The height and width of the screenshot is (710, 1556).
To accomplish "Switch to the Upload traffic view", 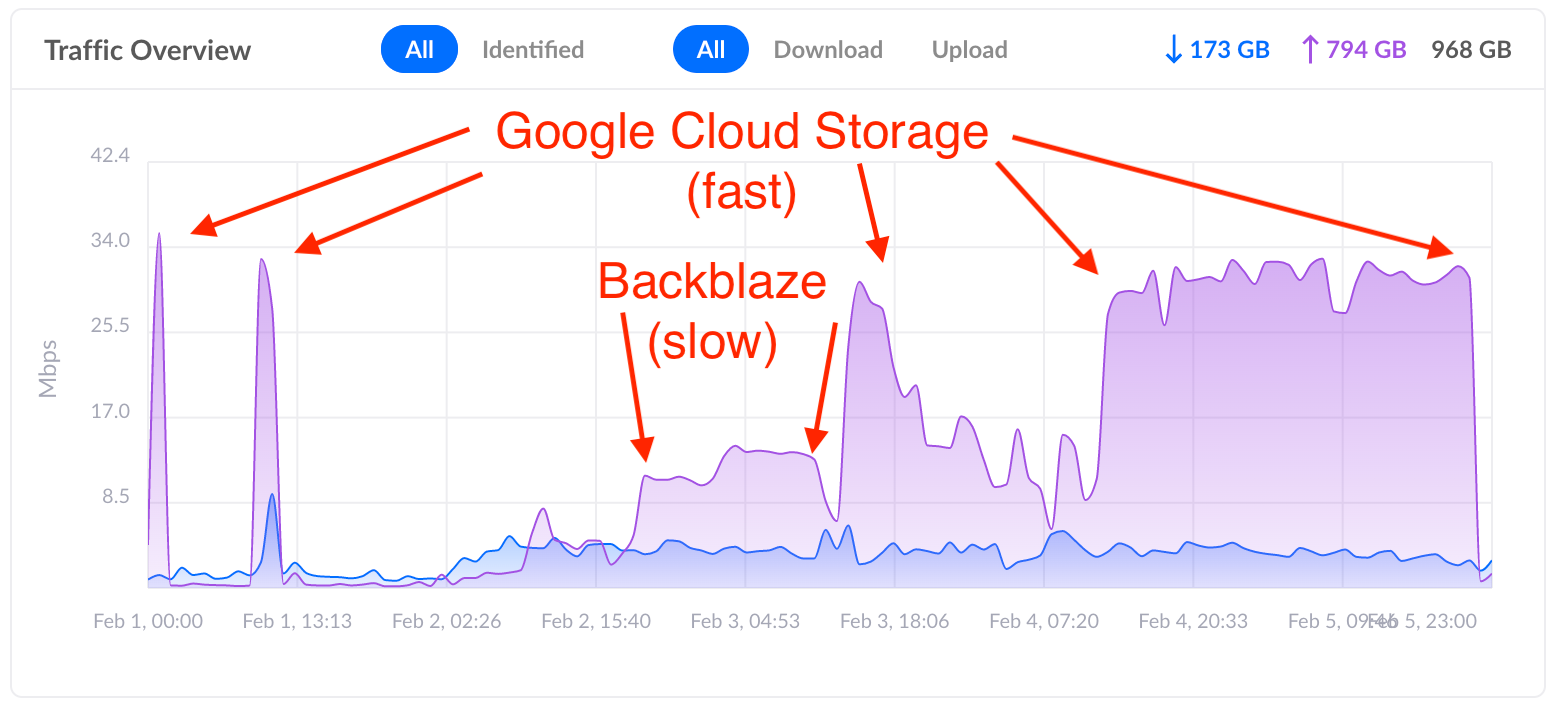I will click(x=969, y=49).
